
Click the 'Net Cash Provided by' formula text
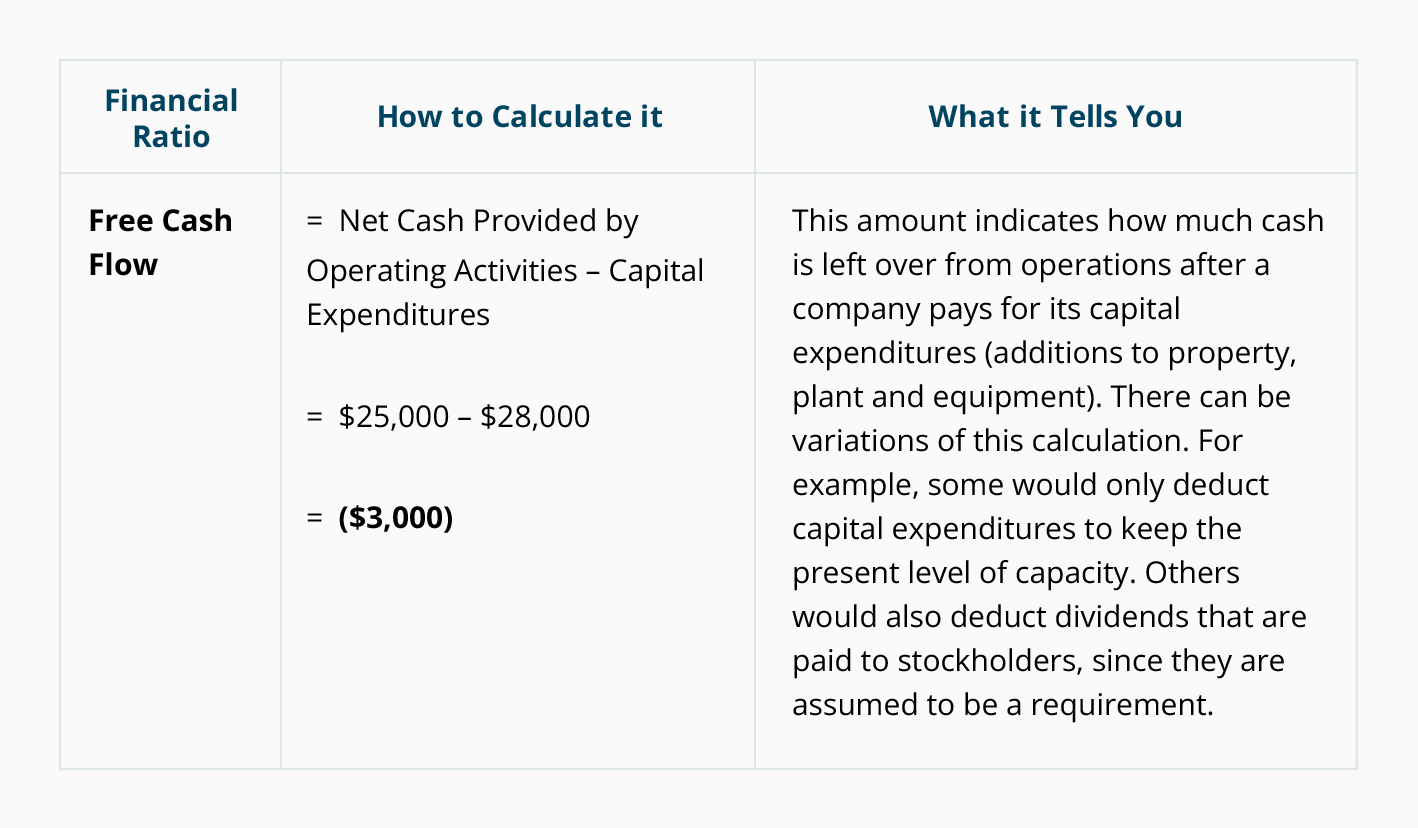coord(487,221)
